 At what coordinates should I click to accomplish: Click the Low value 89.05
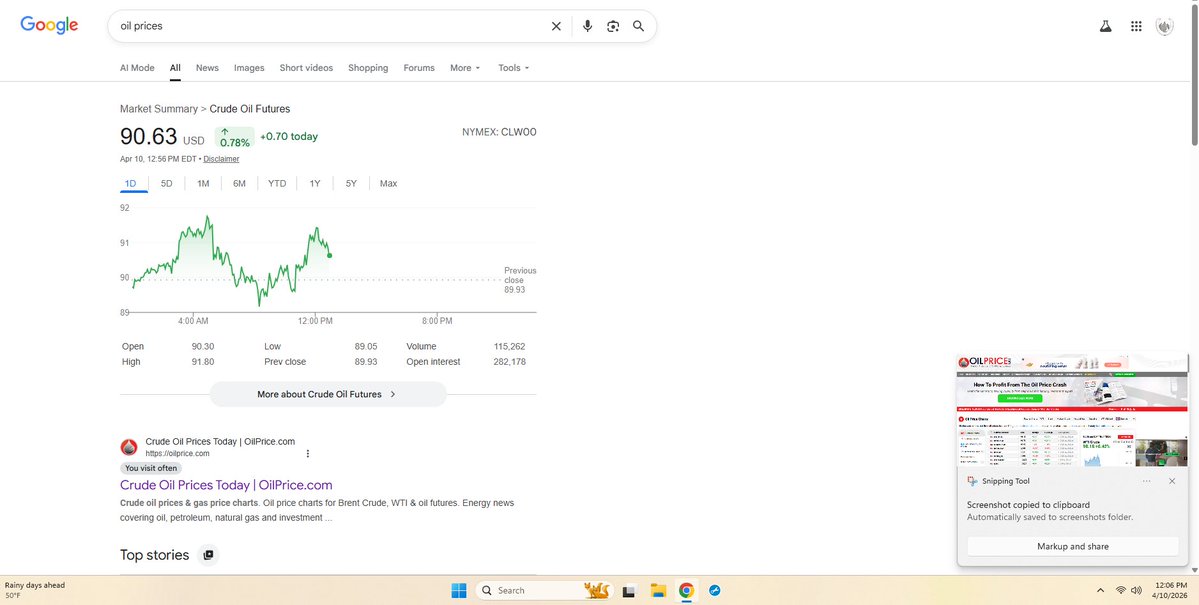tap(366, 346)
